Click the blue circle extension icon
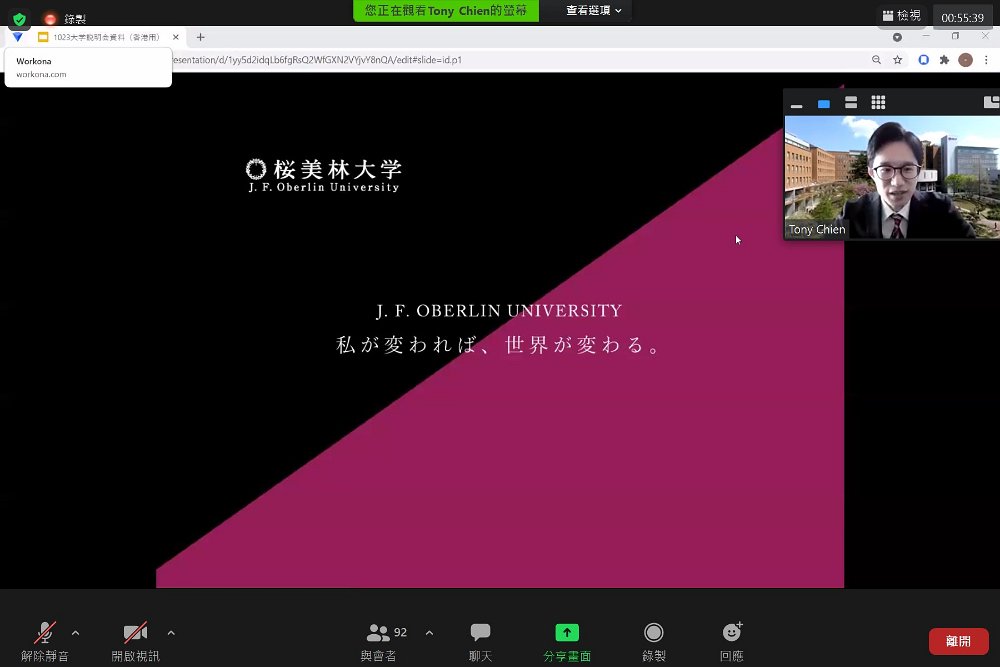 point(923,60)
